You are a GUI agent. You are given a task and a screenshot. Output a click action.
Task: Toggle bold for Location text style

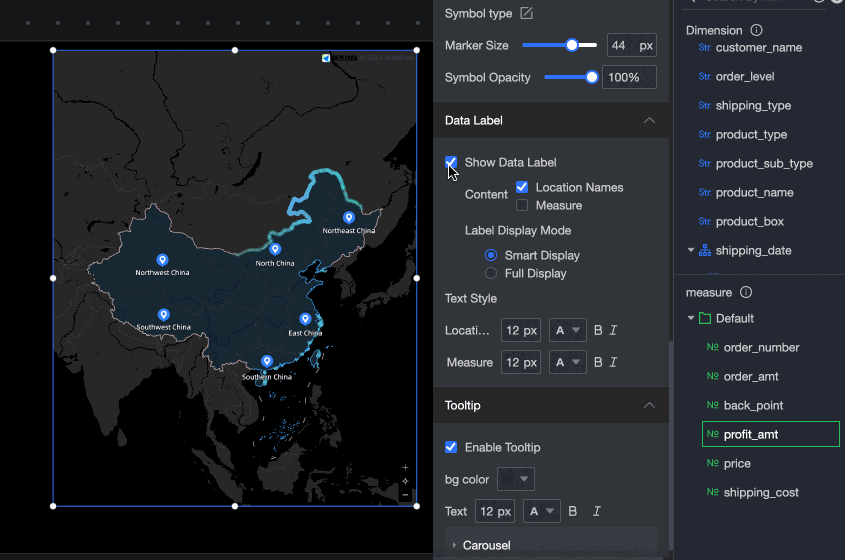tap(598, 330)
